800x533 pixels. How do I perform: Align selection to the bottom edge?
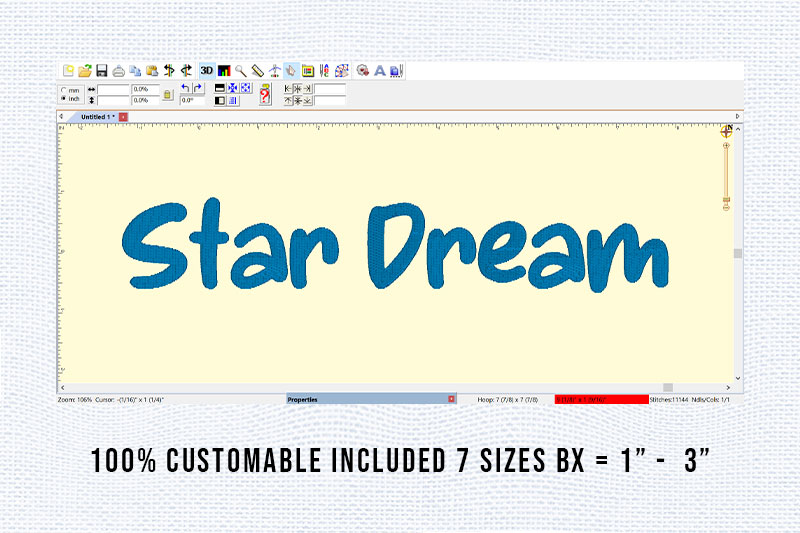(308, 101)
